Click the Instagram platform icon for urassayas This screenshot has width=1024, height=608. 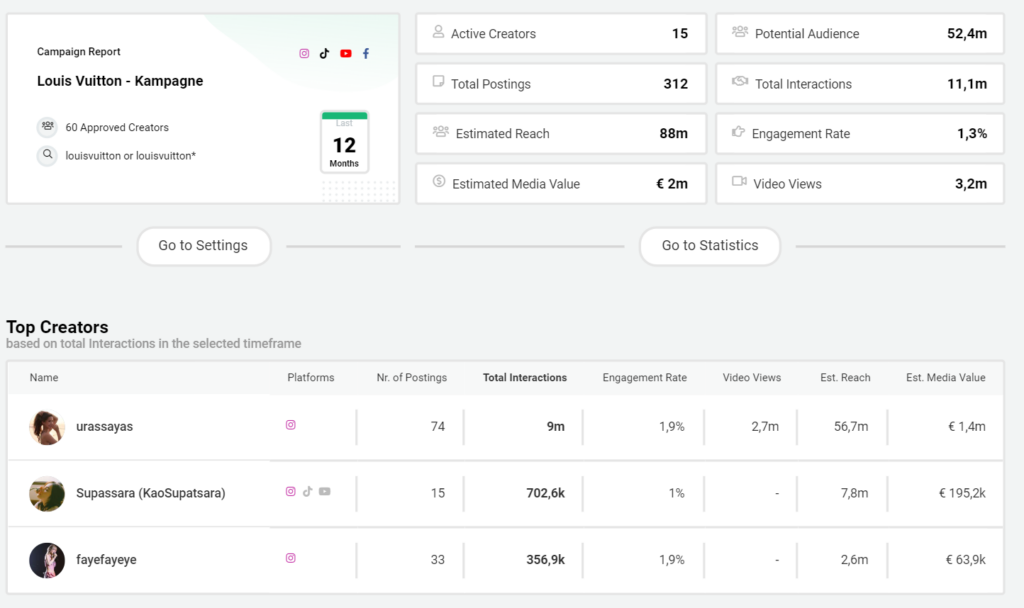(x=291, y=425)
